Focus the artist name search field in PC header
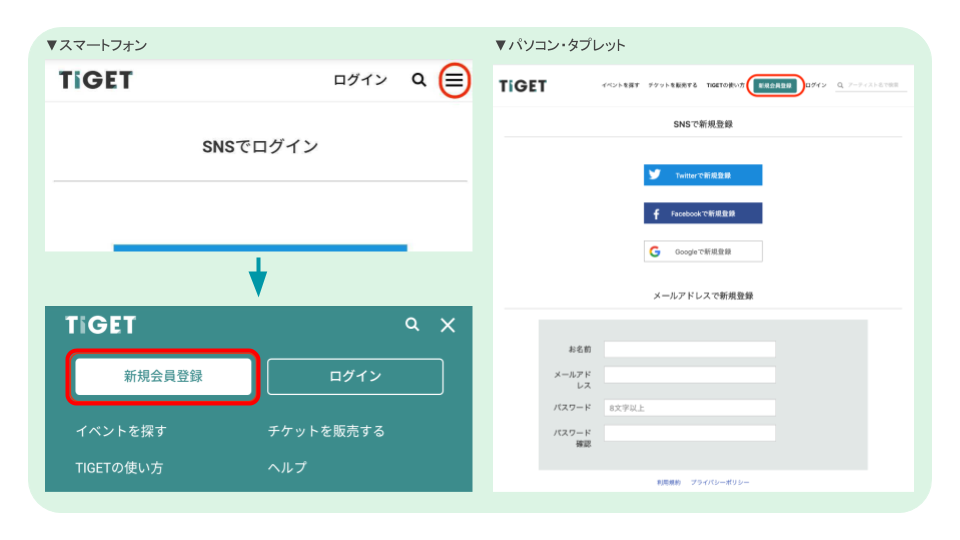 (x=872, y=85)
